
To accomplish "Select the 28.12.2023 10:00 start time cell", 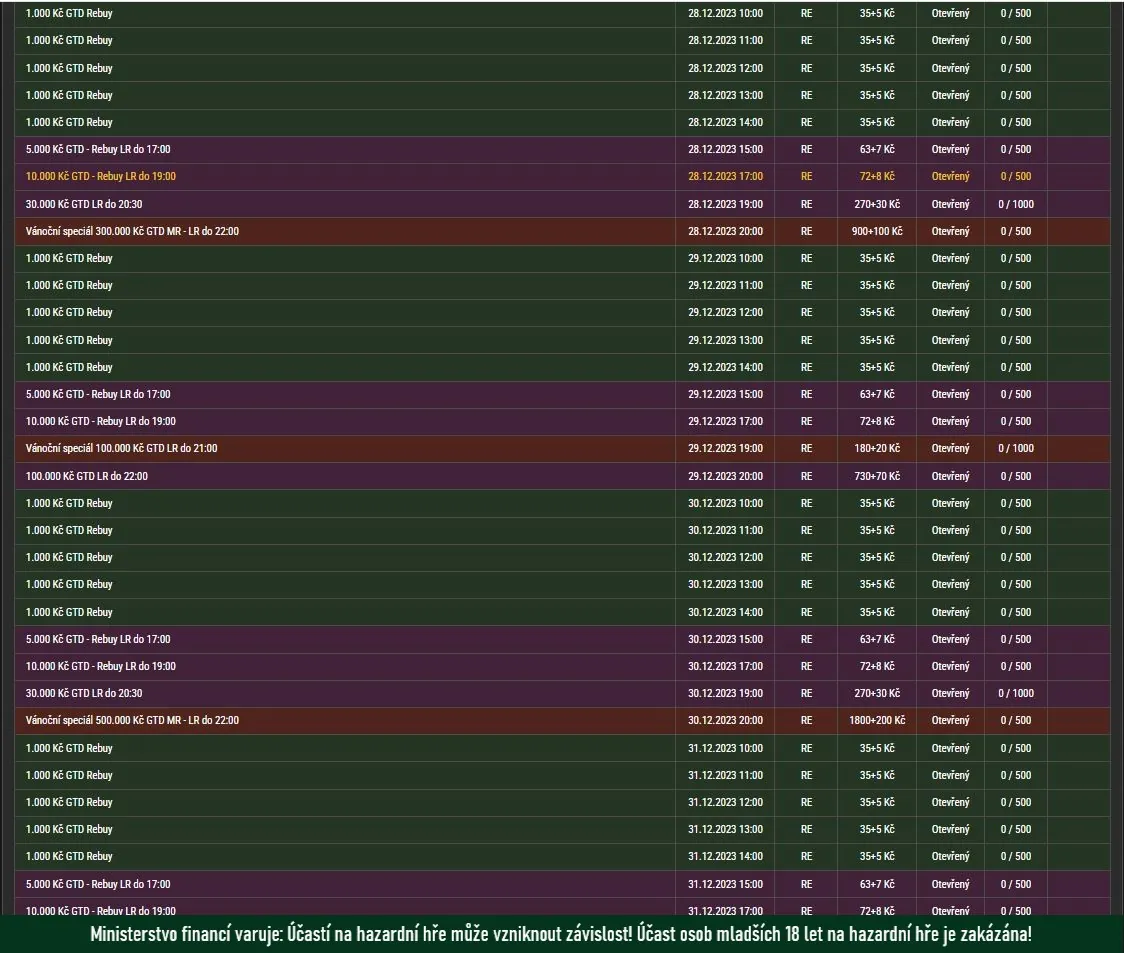I will 725,14.
